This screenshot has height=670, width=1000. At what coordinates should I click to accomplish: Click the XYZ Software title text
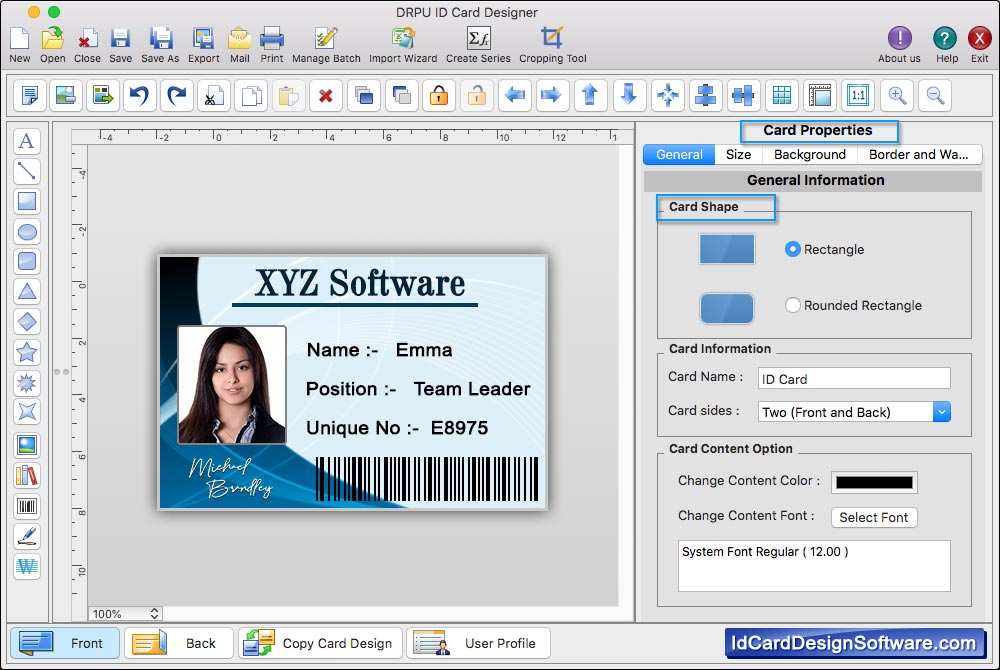point(360,283)
